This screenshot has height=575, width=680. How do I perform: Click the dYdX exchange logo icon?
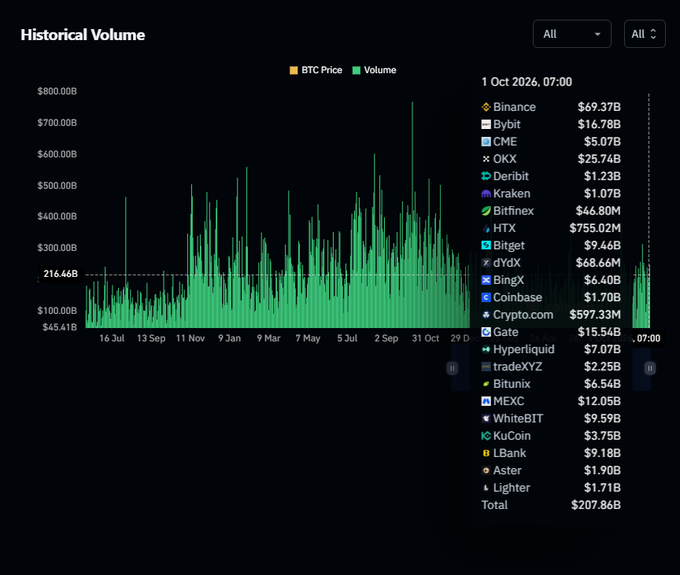(x=486, y=263)
